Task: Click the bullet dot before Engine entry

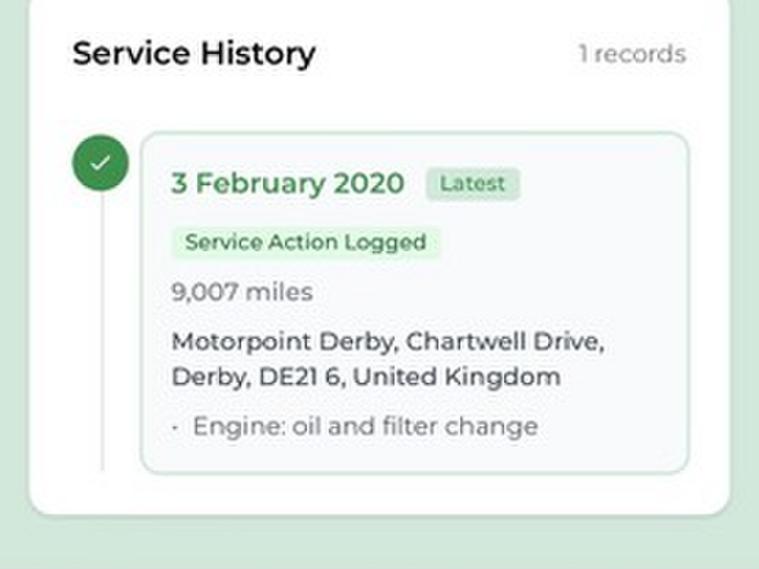Action: click(x=176, y=428)
